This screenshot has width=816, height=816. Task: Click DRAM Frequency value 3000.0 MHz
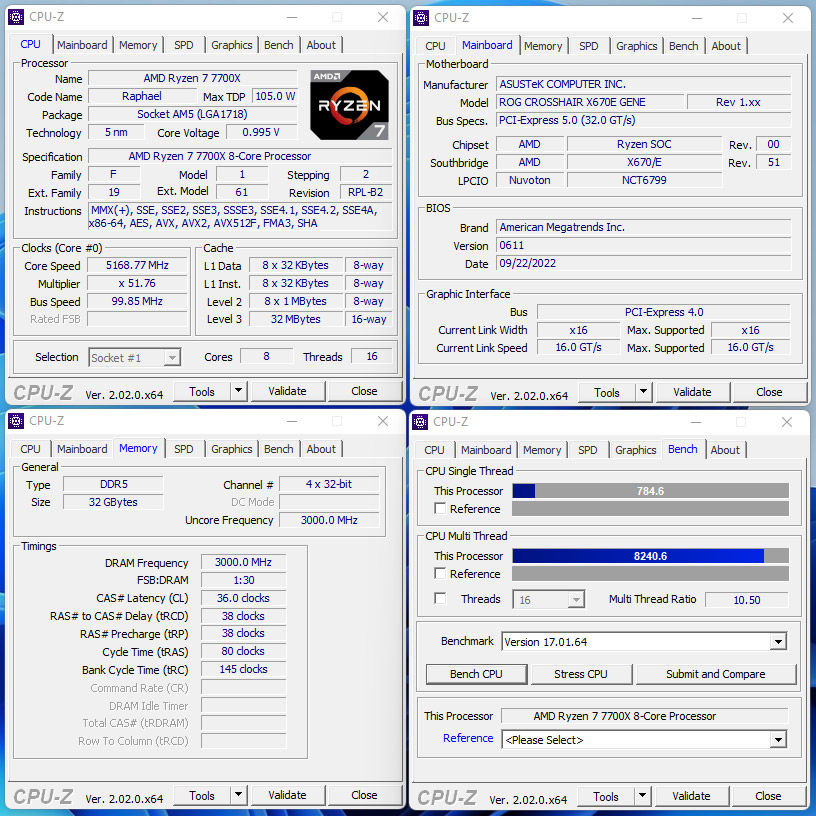pyautogui.click(x=244, y=562)
